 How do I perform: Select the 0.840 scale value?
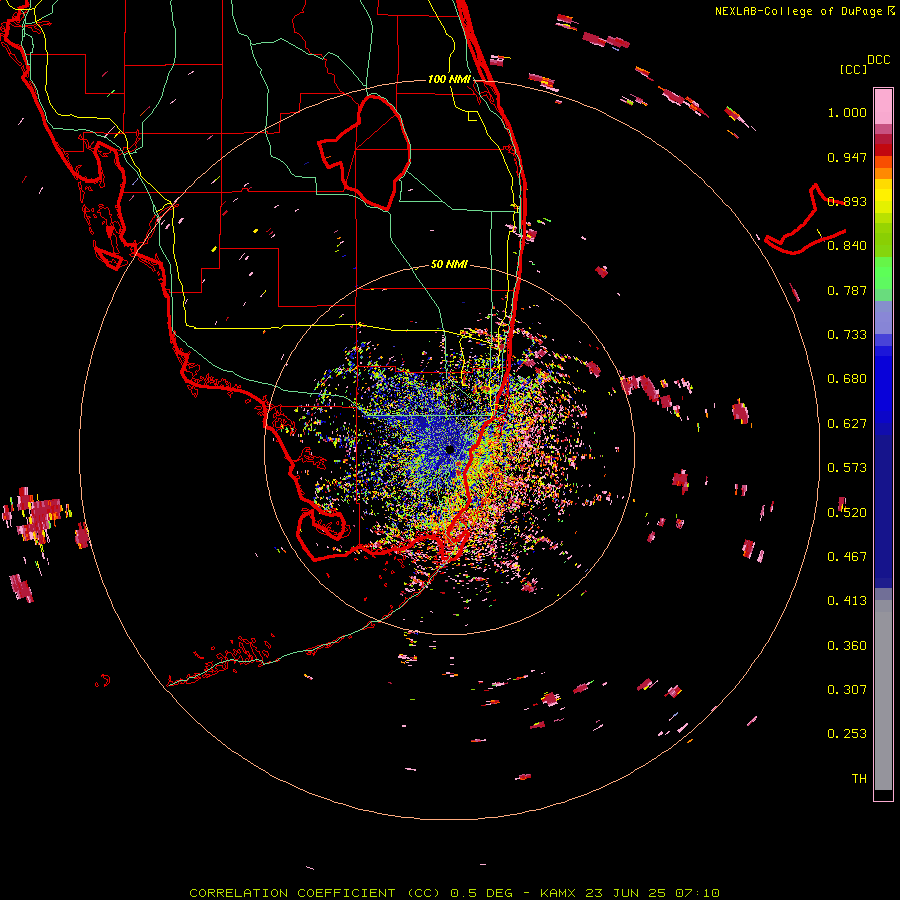click(x=847, y=246)
